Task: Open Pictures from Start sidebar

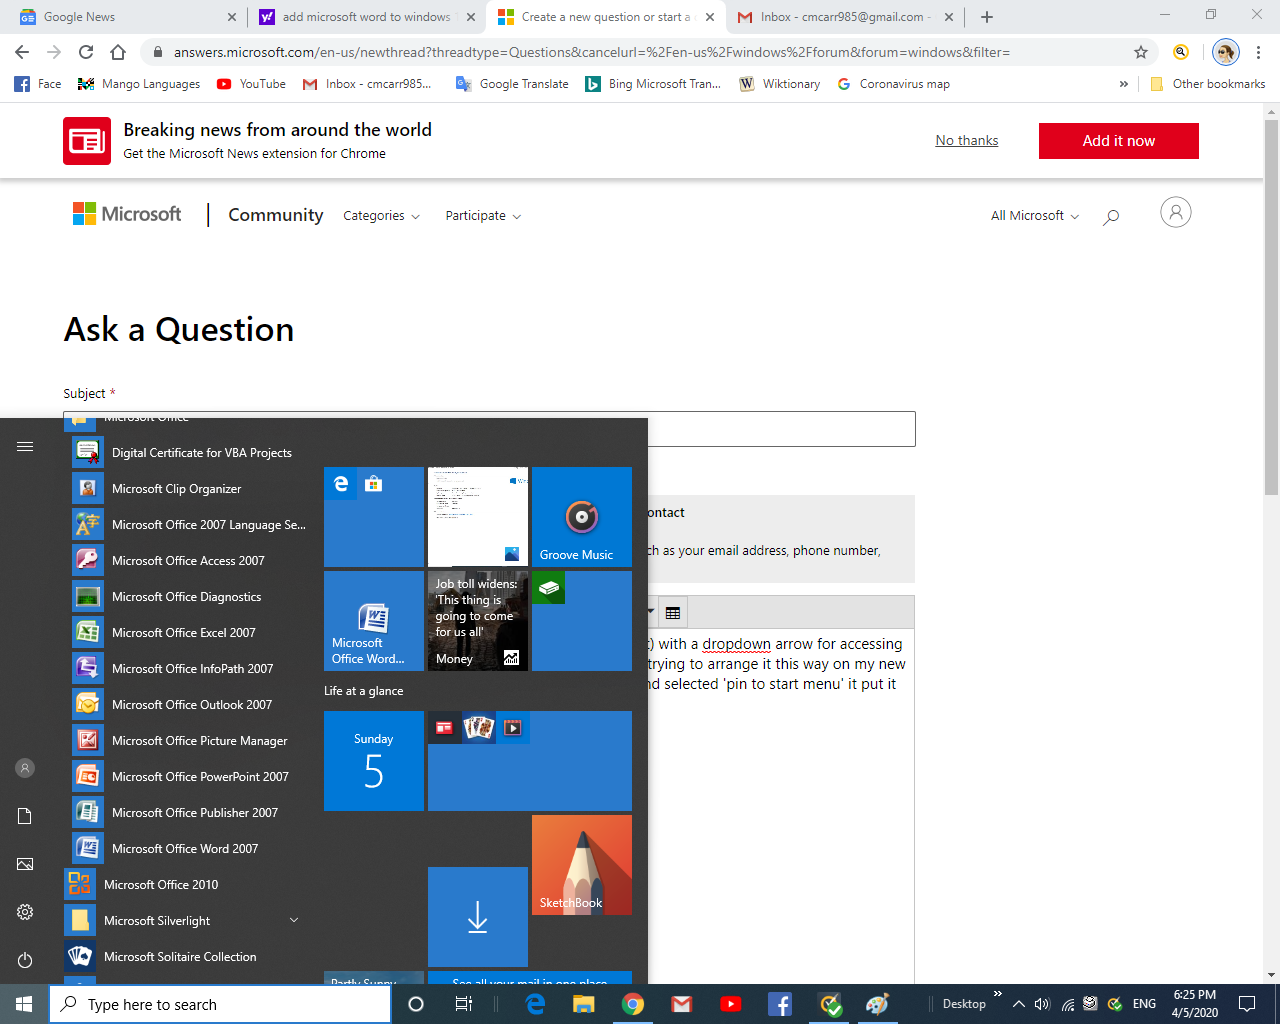Action: click(x=25, y=864)
